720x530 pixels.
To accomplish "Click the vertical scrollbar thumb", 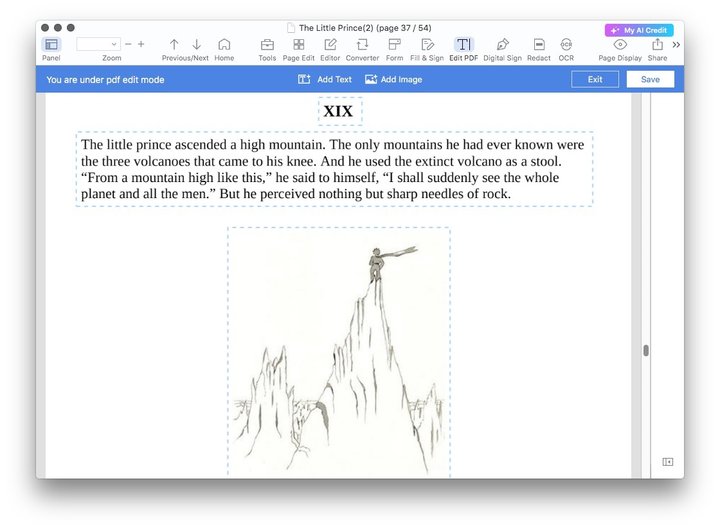I will click(646, 351).
